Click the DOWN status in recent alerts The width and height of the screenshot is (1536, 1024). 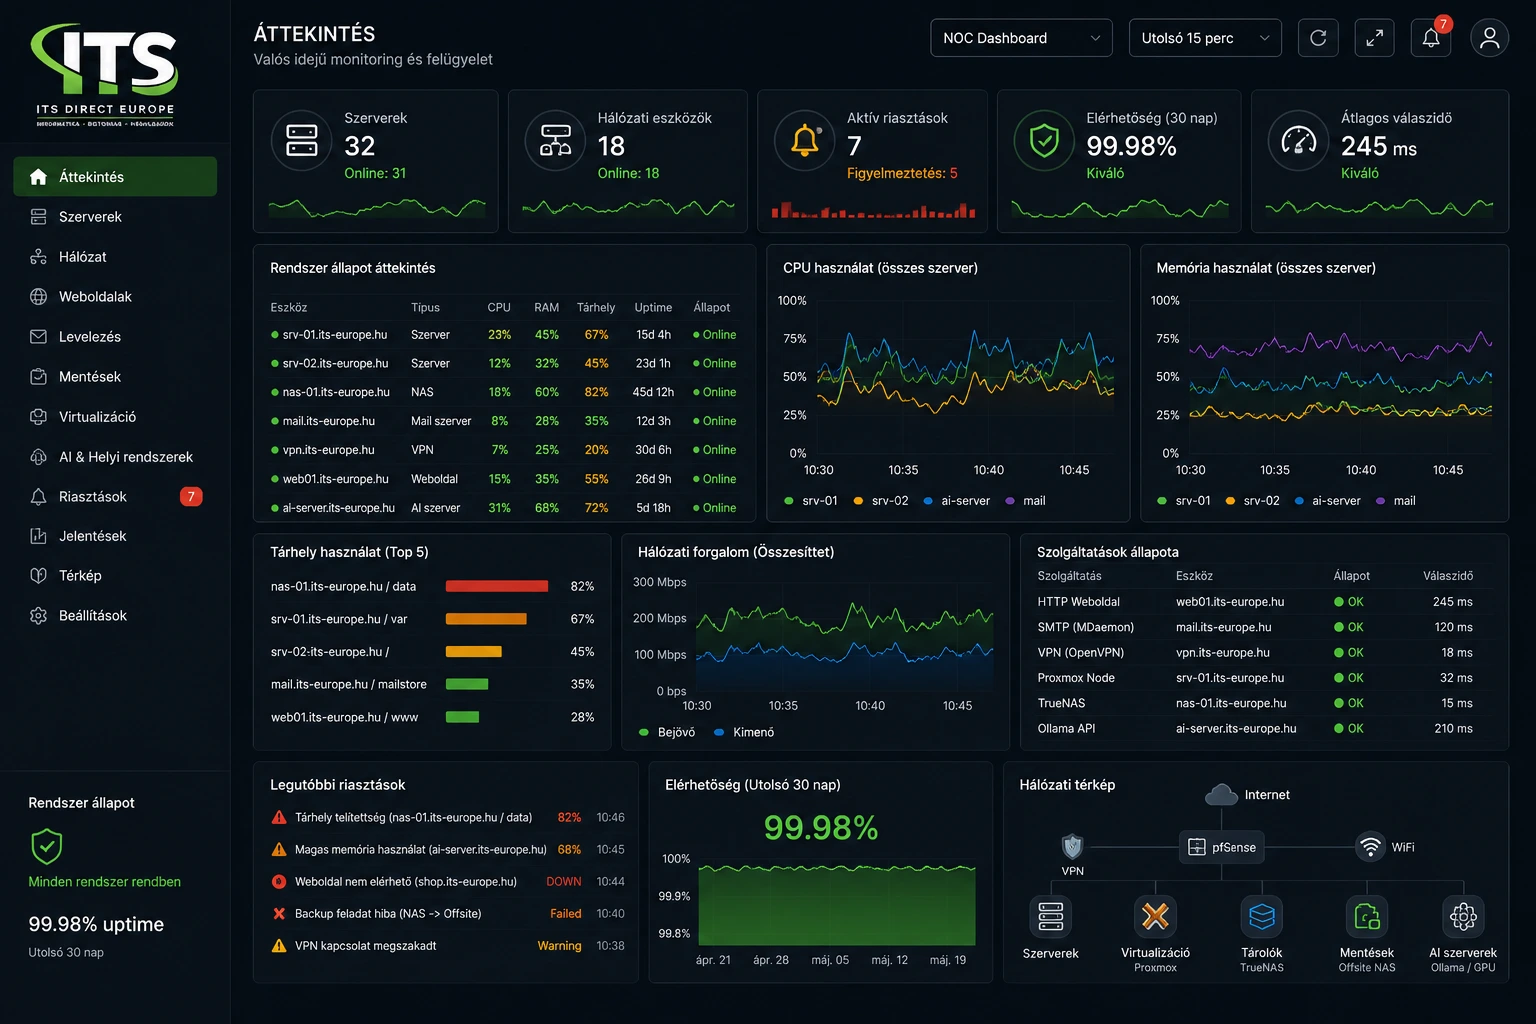point(564,882)
